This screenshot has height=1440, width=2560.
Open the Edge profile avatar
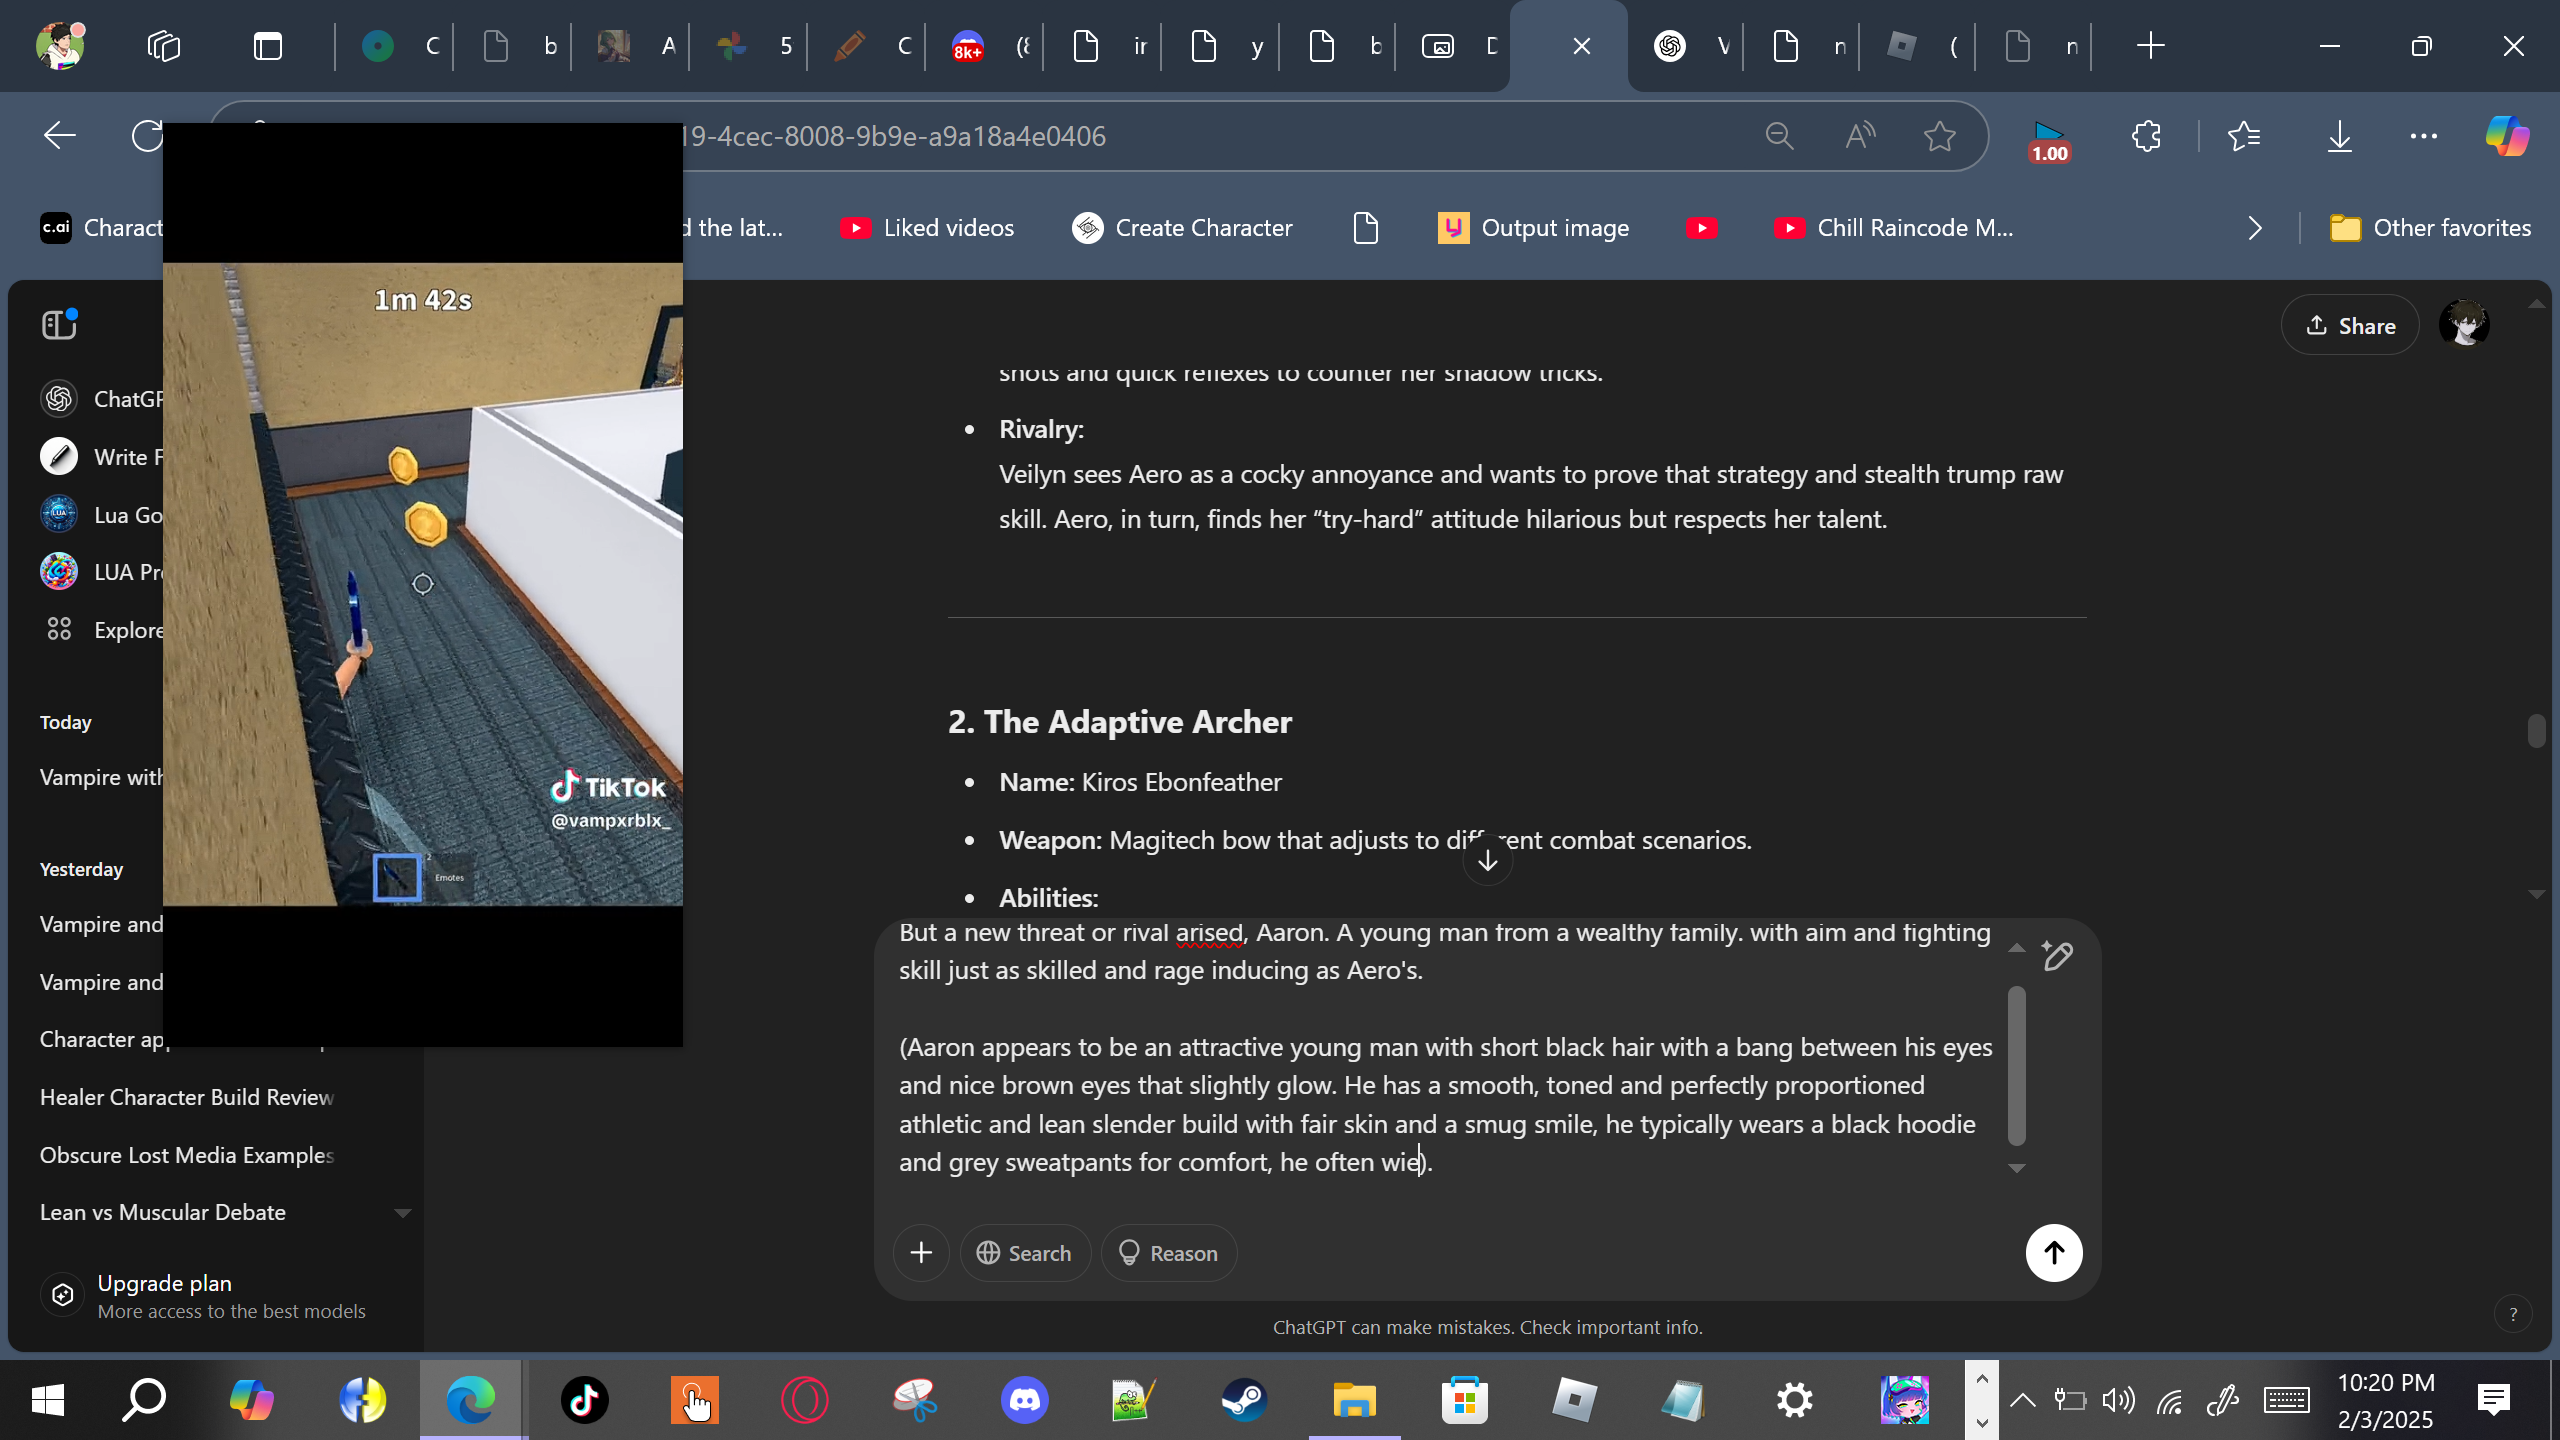coord(60,46)
